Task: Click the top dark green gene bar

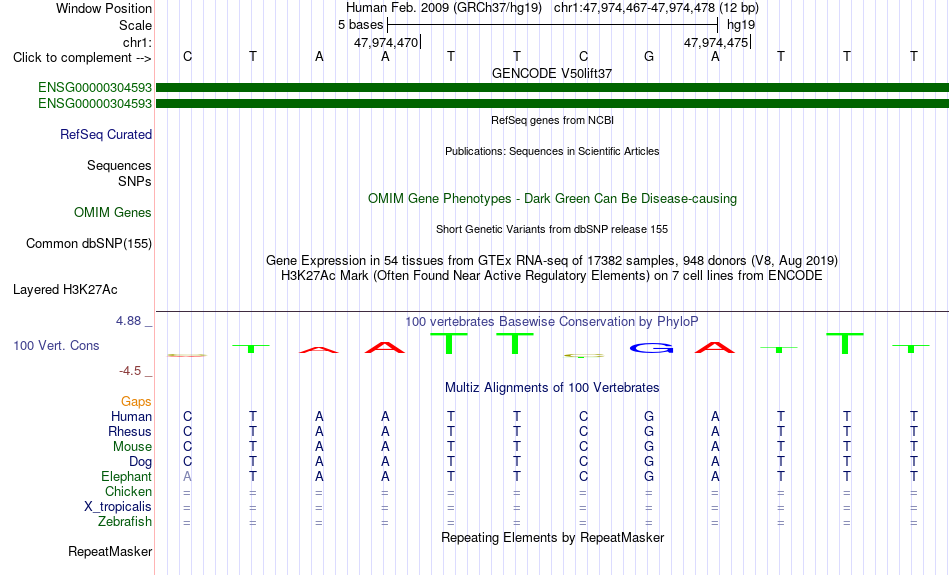Action: coord(552,88)
